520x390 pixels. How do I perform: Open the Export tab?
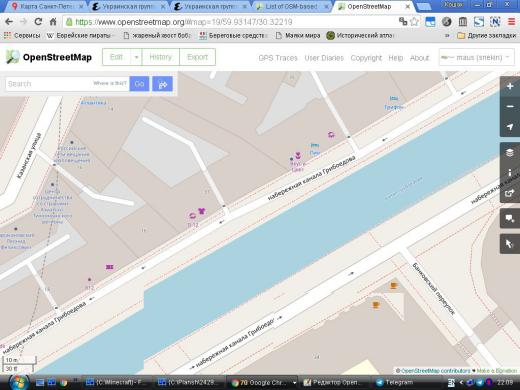[x=197, y=57]
